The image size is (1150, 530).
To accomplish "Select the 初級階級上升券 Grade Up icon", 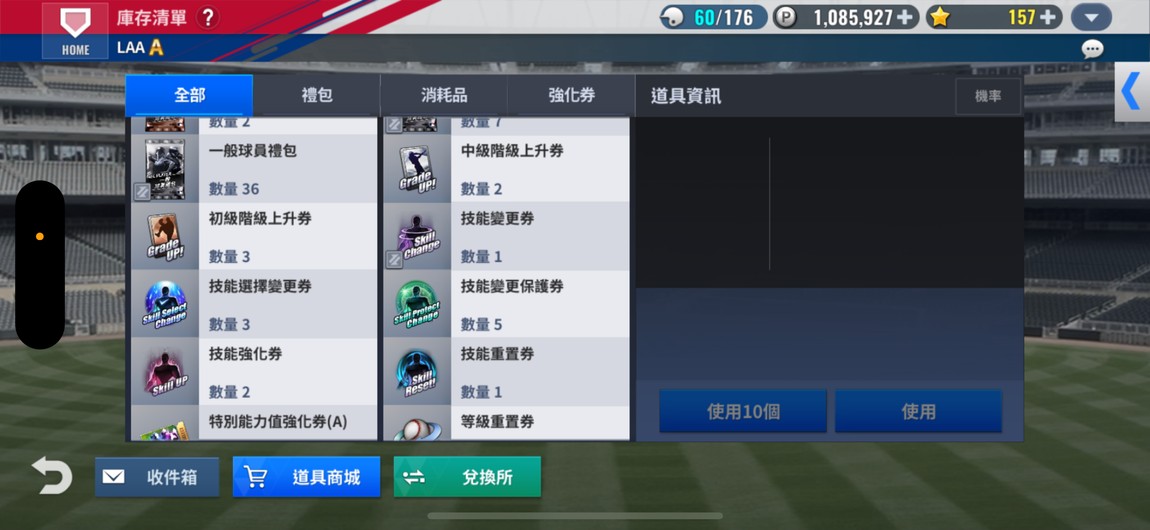I will coord(165,237).
